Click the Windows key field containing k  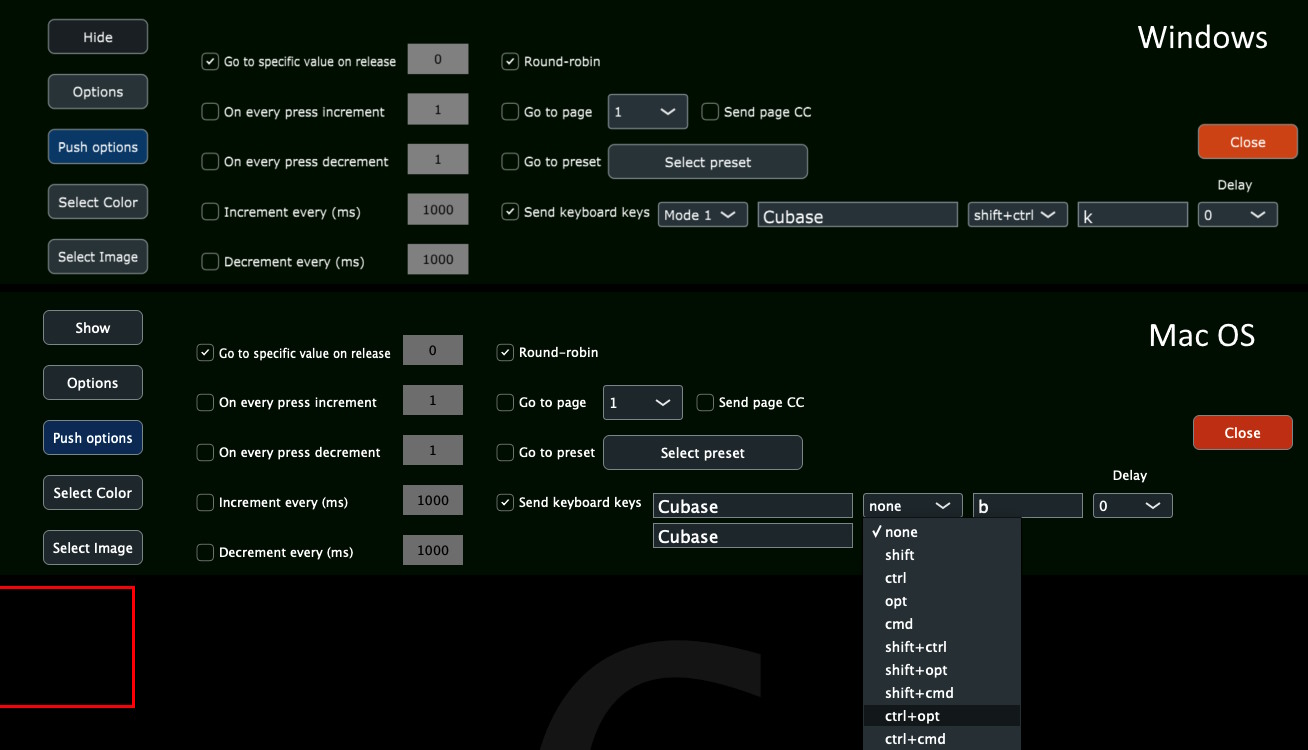coord(1133,215)
